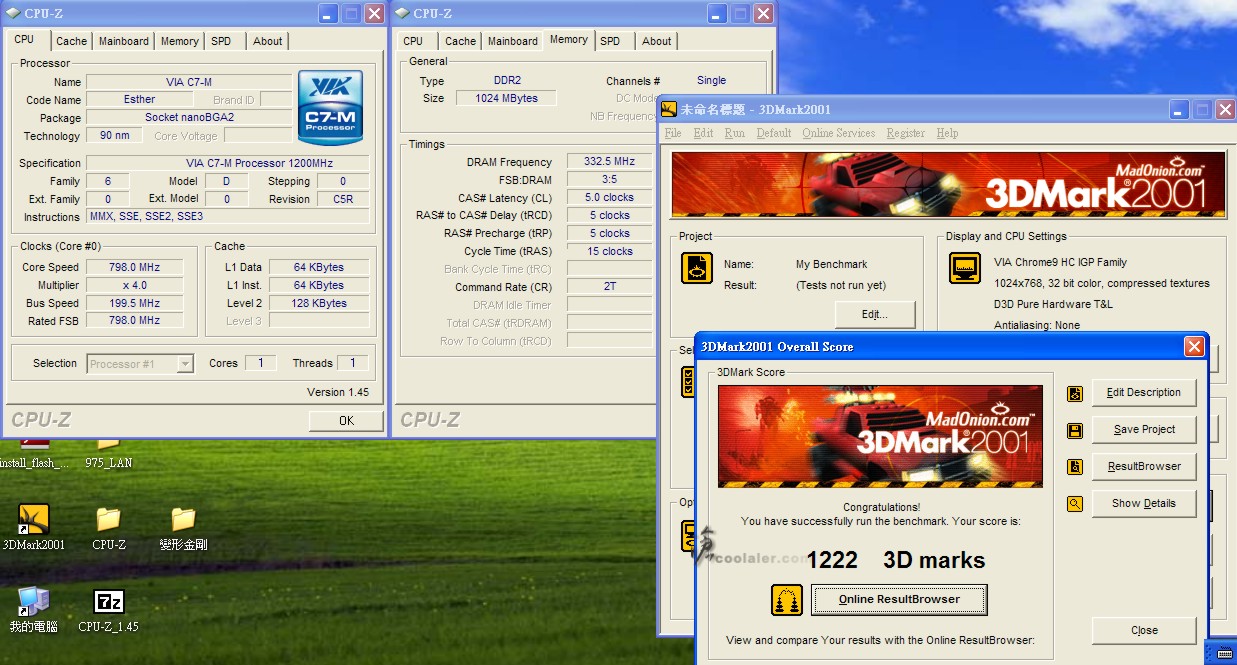Open the Register menu in 3DMark2001
Screen dimensions: 1237x665
[x=905, y=133]
